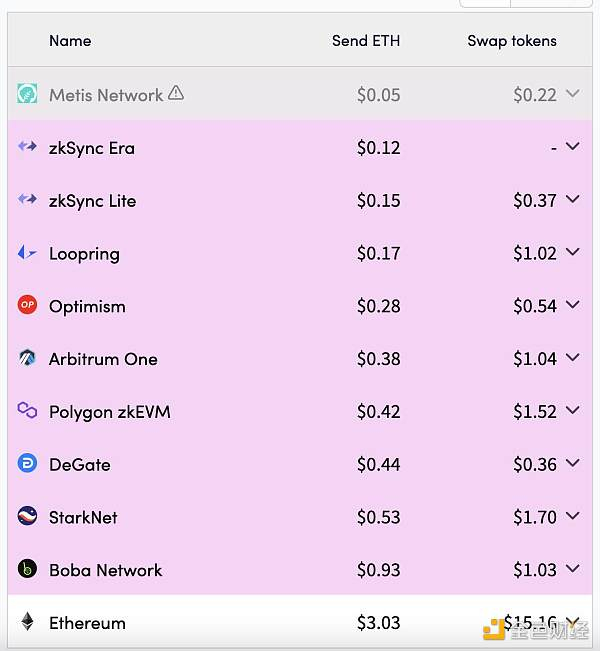The image size is (600, 651).
Task: Click the Arbitrum One logo icon
Action: click(27, 358)
